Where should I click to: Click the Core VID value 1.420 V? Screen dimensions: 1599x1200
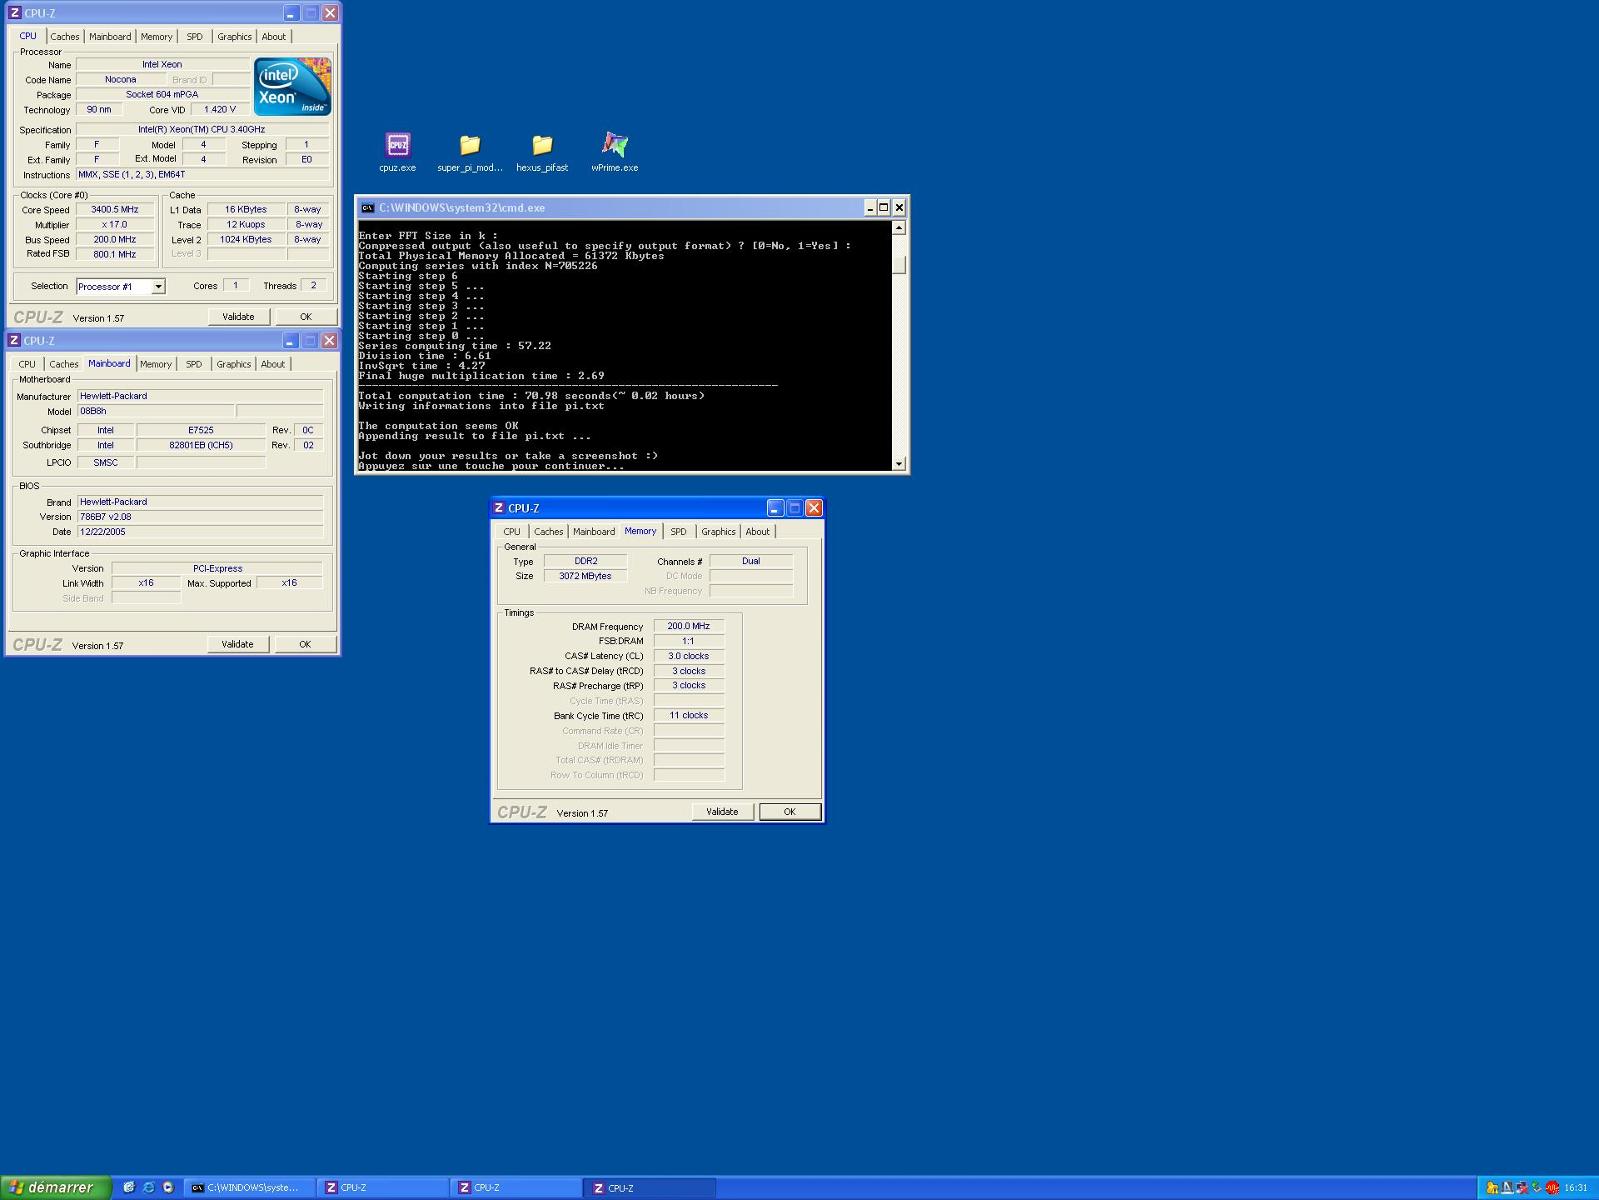220,110
